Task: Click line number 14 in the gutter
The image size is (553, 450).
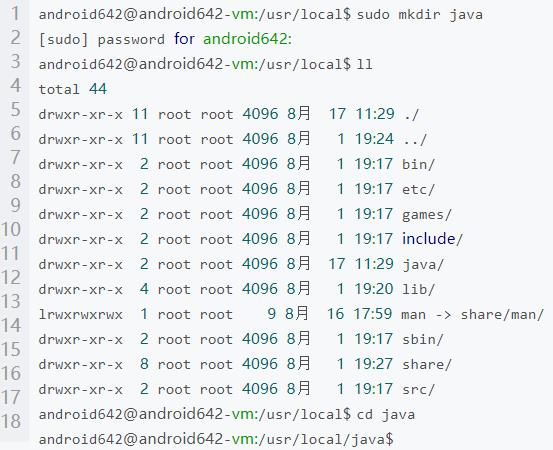Action: (x=11, y=325)
